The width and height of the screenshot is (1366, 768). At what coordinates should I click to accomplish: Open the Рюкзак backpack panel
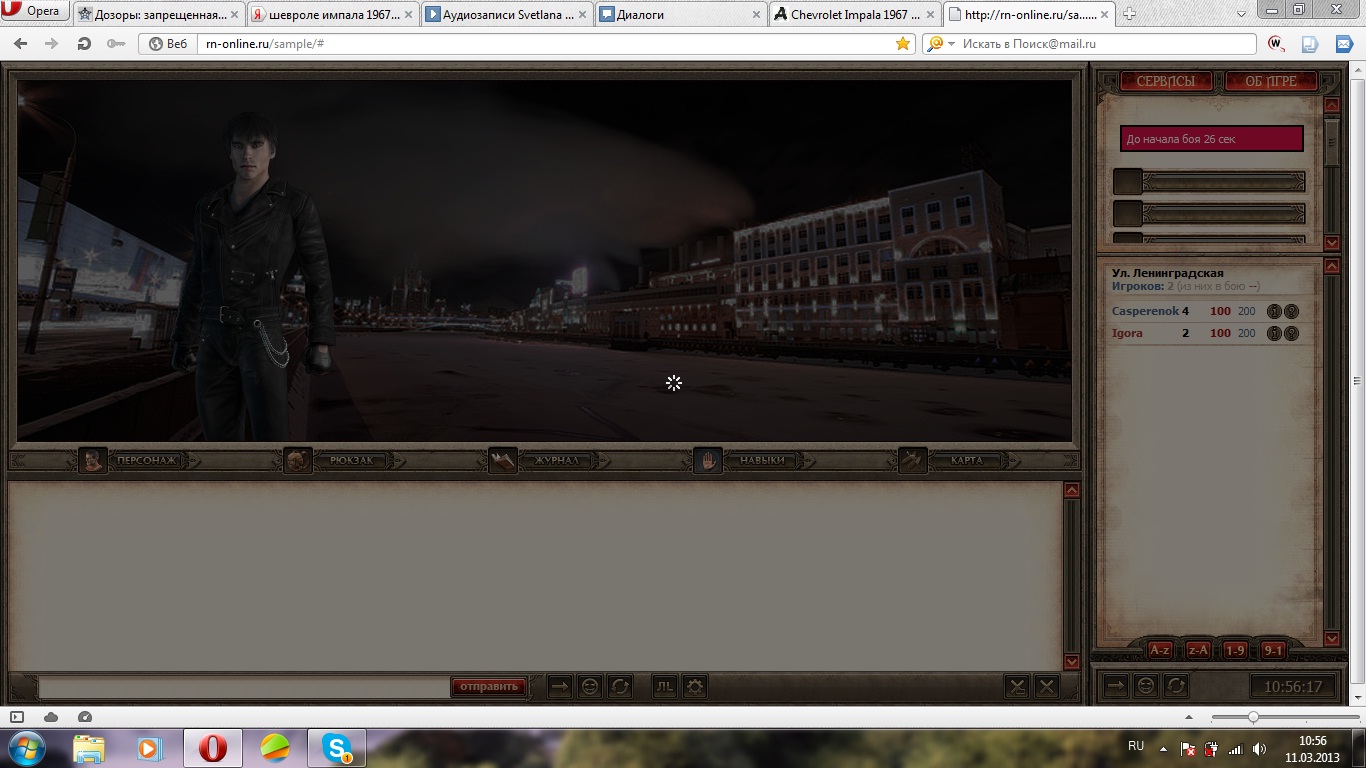point(350,460)
